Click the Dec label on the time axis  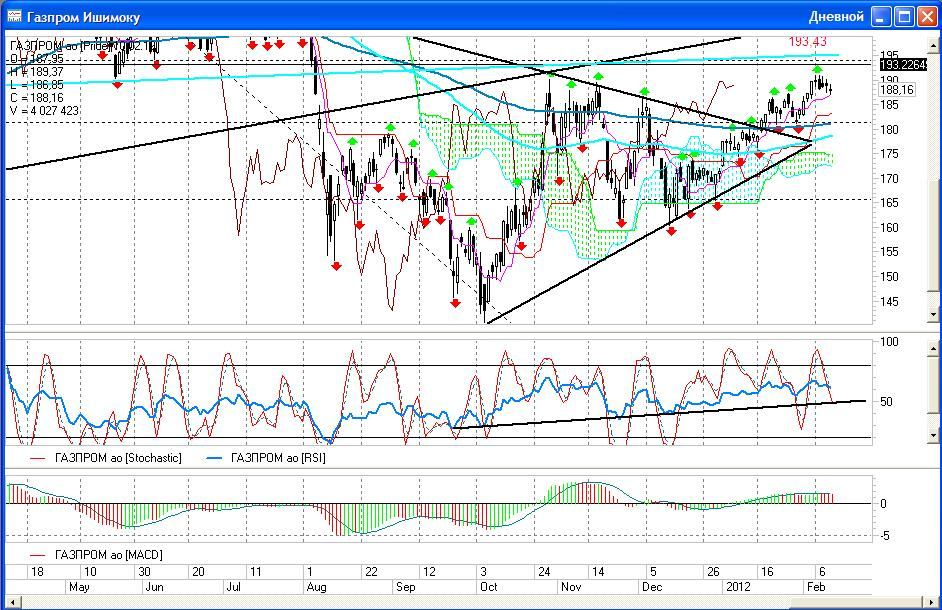coord(652,587)
